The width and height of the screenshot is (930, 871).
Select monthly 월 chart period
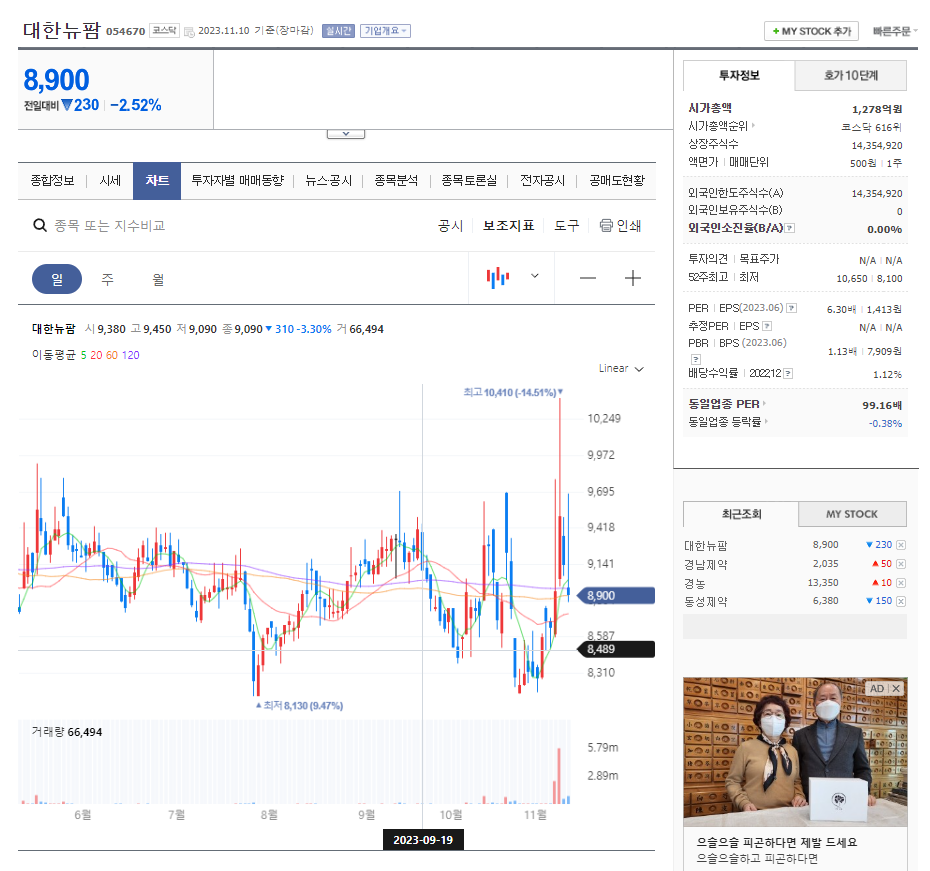coord(158,279)
